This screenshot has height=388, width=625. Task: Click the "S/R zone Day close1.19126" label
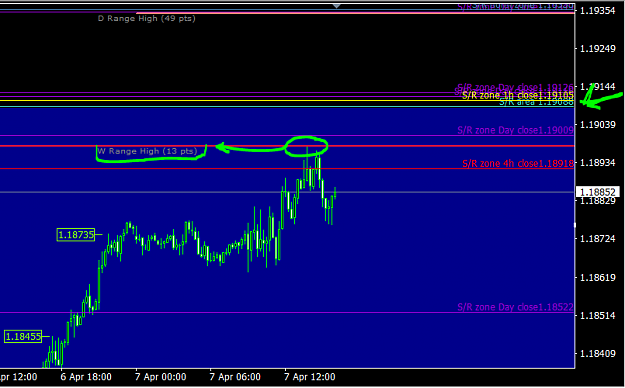515,87
